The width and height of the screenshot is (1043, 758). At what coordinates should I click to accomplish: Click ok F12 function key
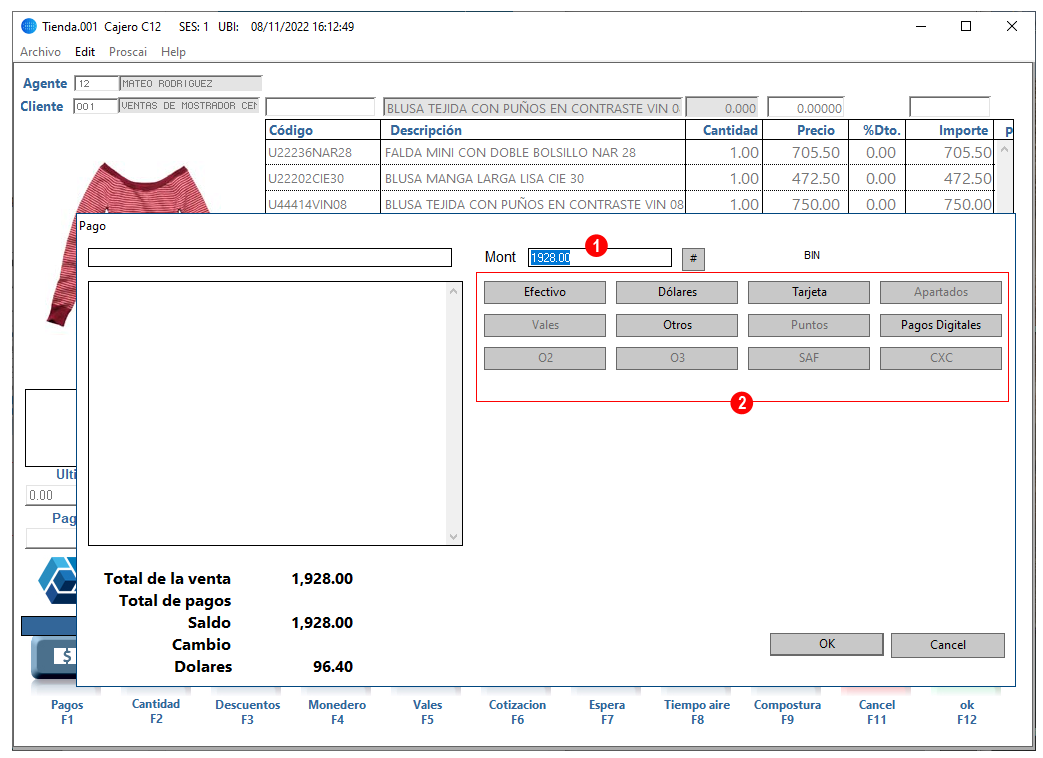[967, 712]
